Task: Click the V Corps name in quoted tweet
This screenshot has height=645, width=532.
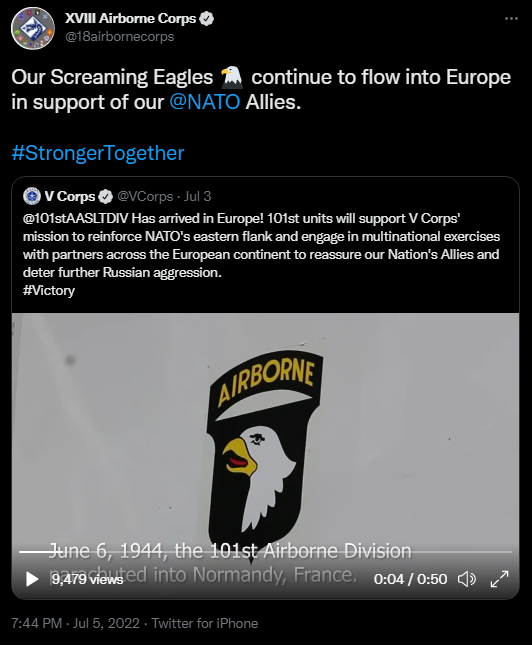Action: (x=70, y=196)
